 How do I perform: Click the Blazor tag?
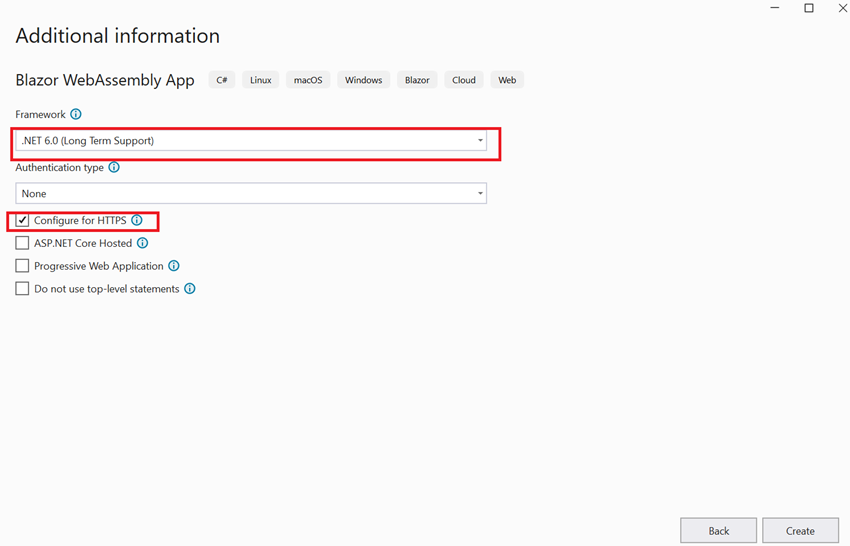(417, 80)
